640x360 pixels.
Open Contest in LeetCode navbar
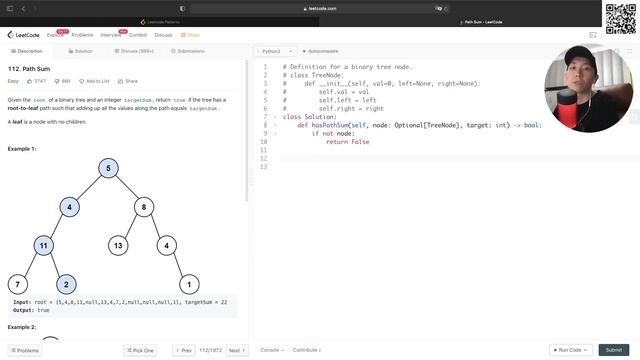pos(138,35)
